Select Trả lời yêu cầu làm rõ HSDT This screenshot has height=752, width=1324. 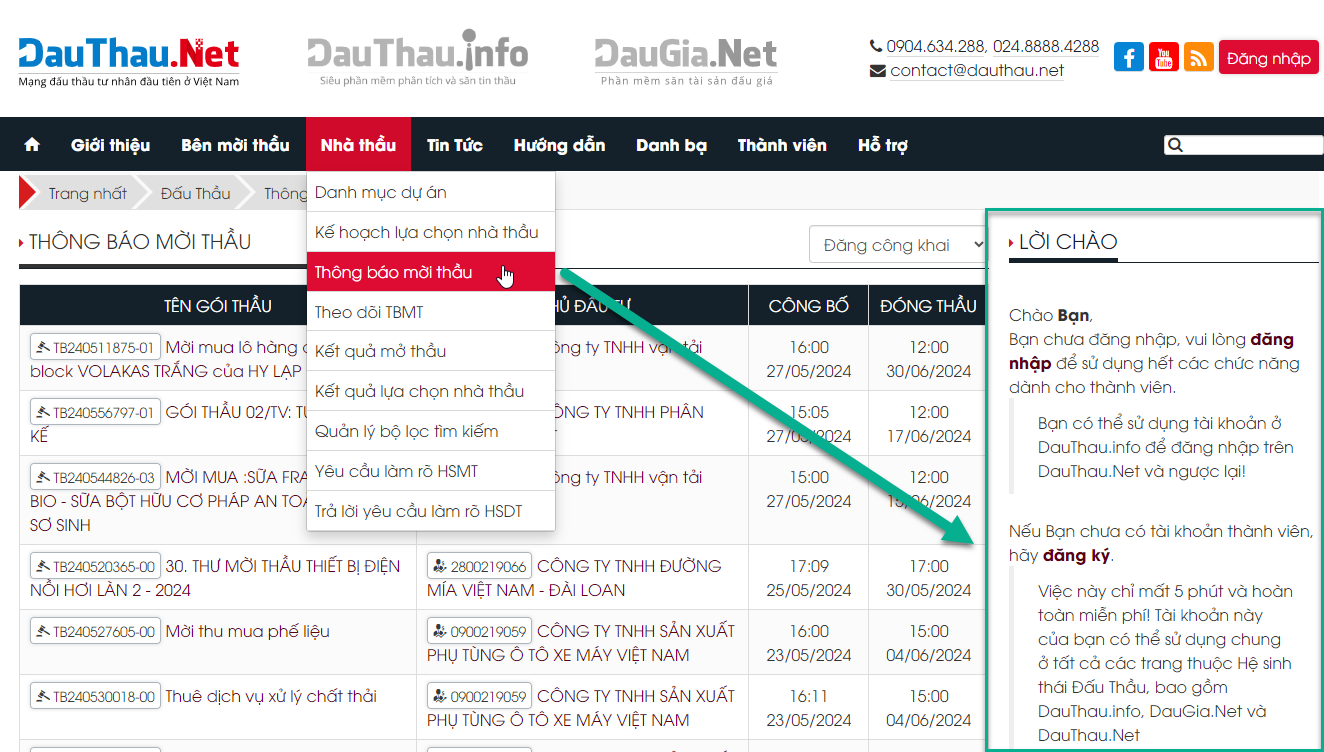point(430,511)
